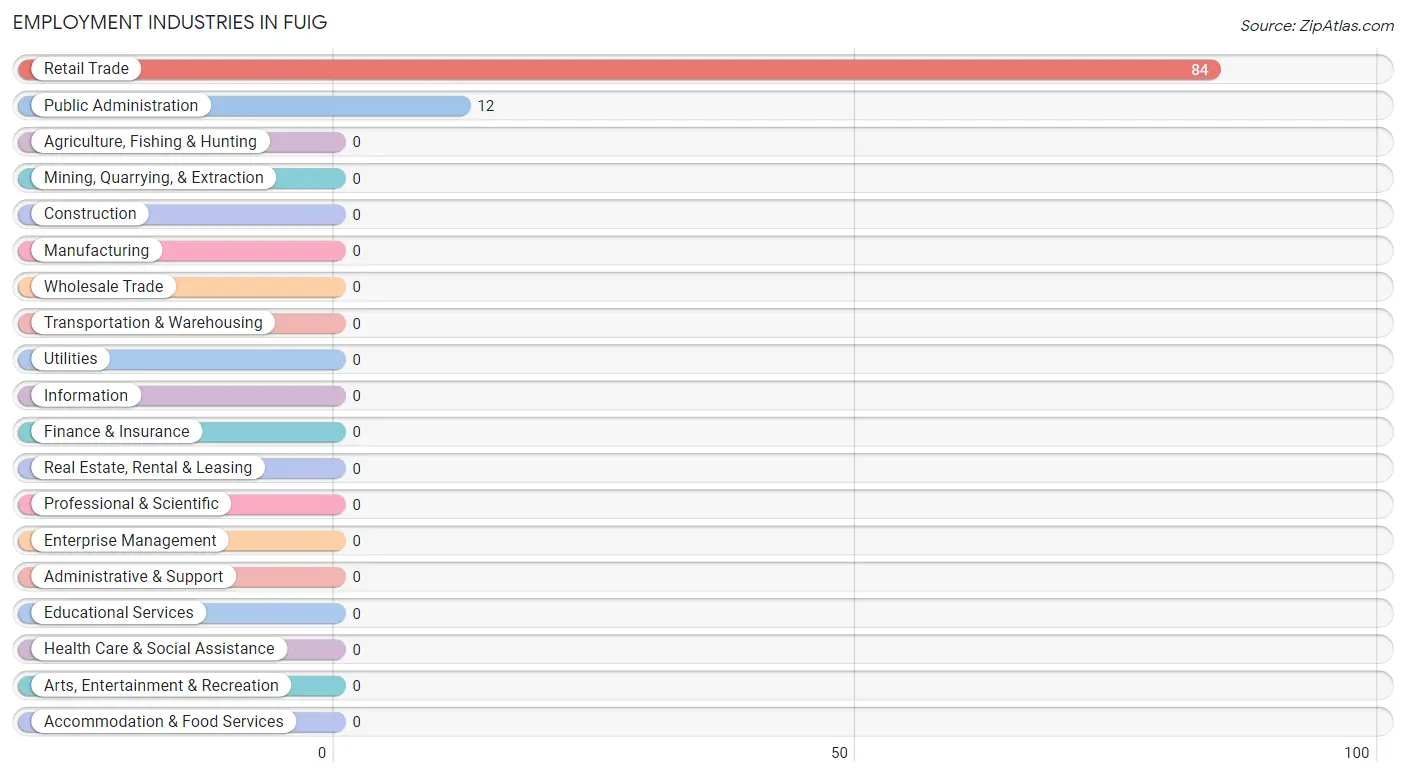Image resolution: width=1406 pixels, height=776 pixels.
Task: Click the chart title Employment Industries in Fuig
Action: [170, 22]
